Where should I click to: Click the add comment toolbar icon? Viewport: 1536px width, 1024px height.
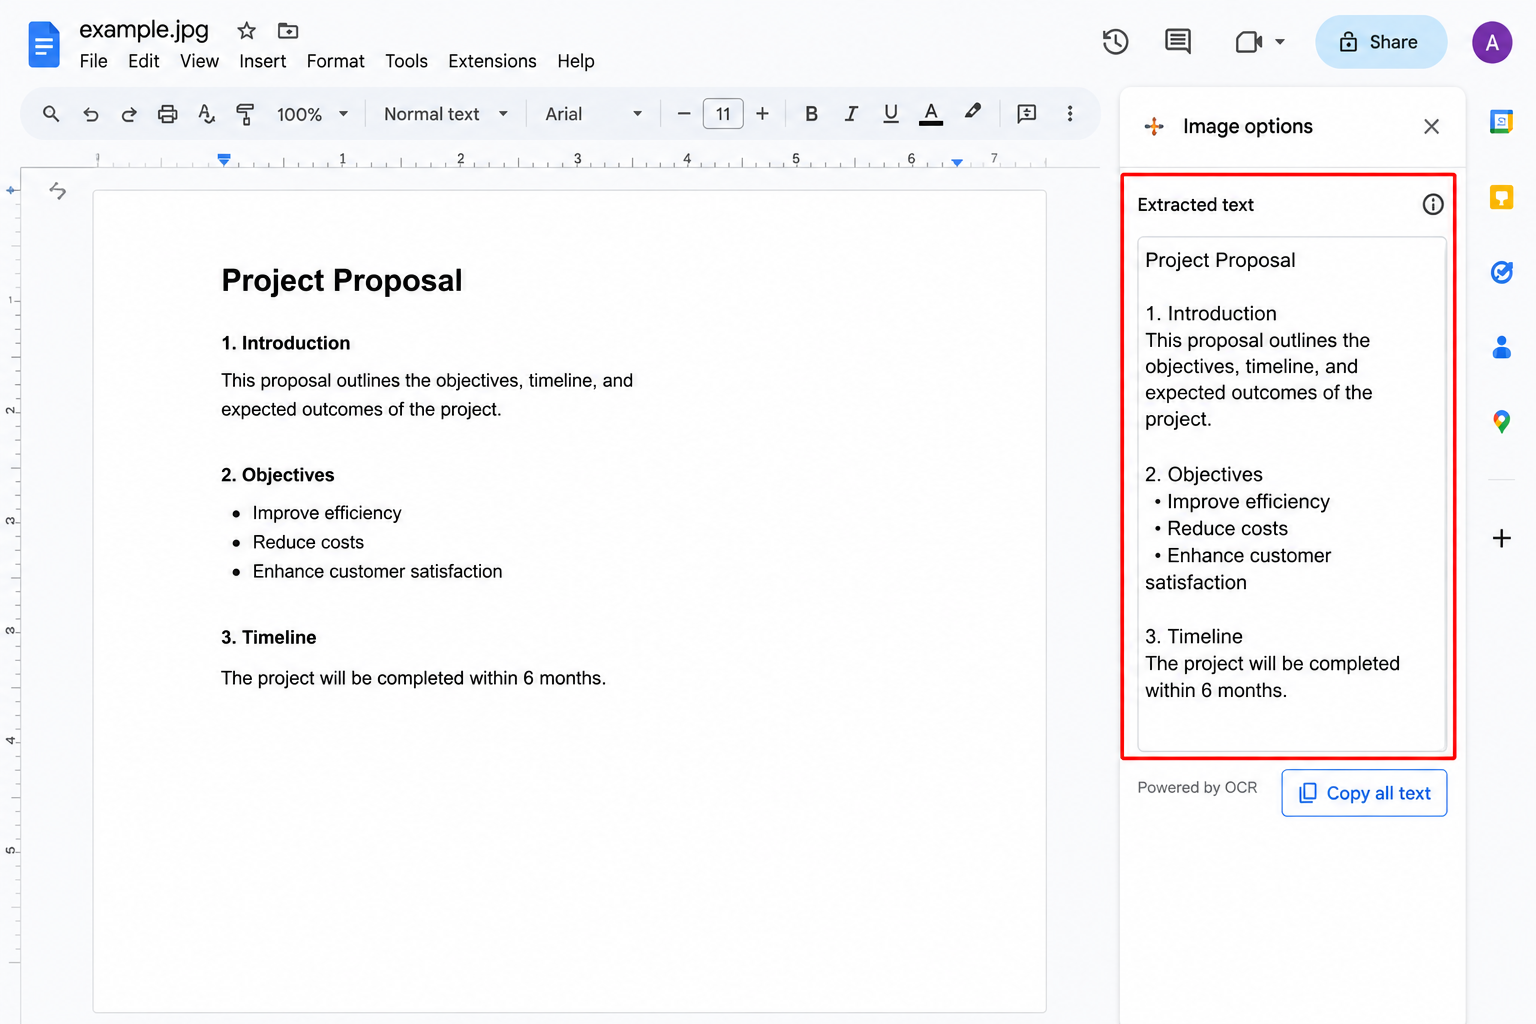(1026, 114)
